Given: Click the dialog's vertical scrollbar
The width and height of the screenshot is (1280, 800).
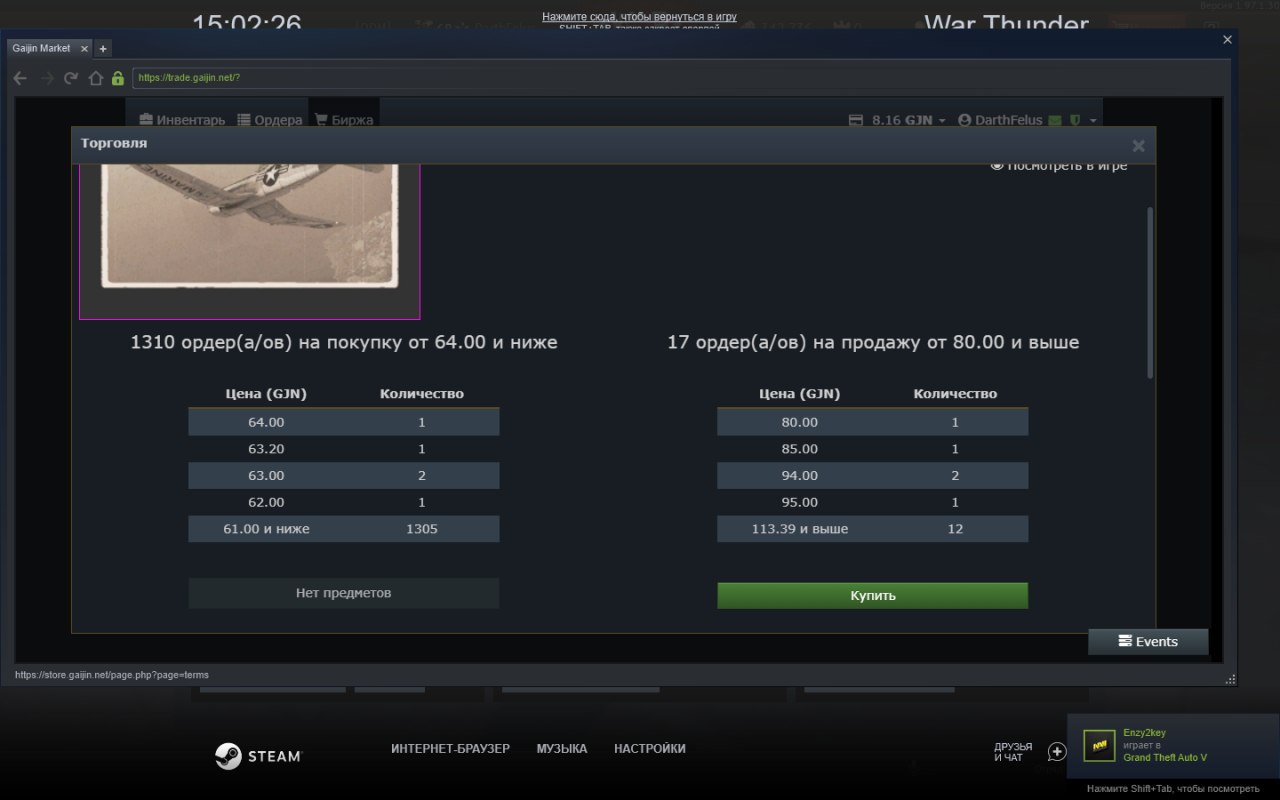Looking at the screenshot, I should click(x=1150, y=292).
